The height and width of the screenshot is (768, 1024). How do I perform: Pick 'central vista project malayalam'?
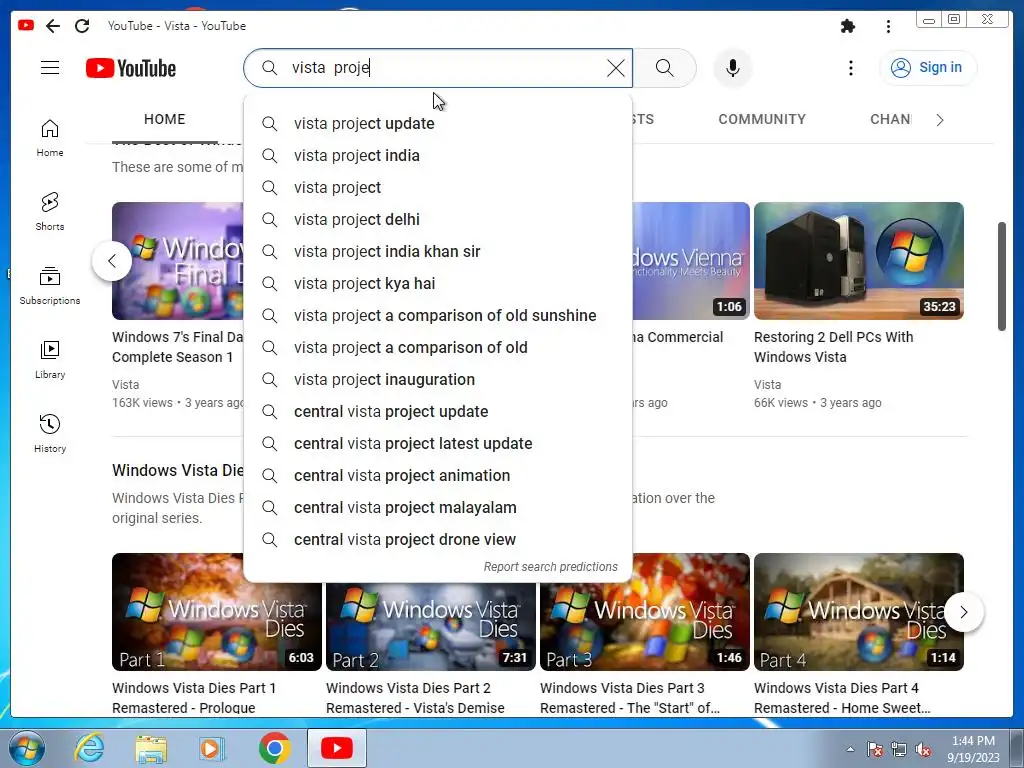point(438,507)
